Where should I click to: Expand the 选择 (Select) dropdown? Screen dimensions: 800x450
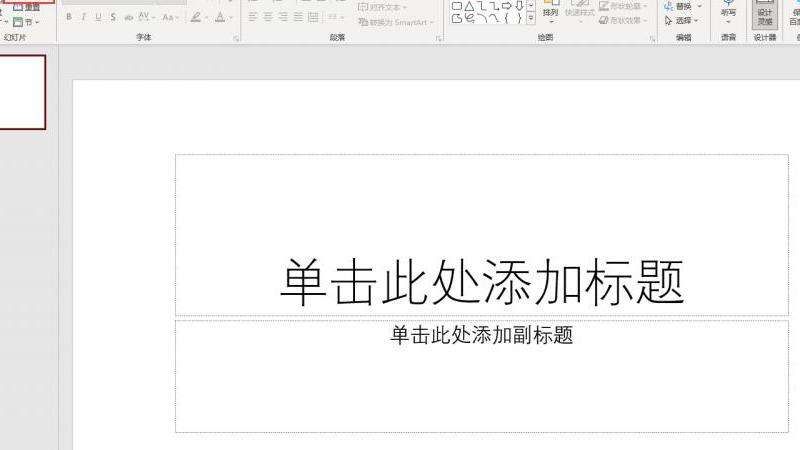682,20
